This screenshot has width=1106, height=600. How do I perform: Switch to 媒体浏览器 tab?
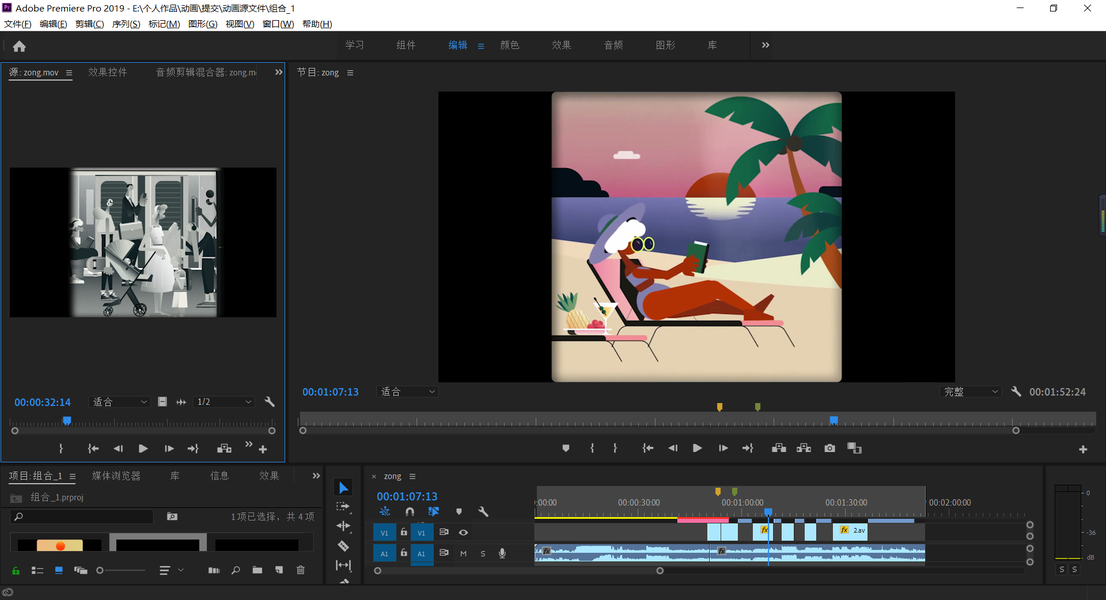pyautogui.click(x=116, y=476)
